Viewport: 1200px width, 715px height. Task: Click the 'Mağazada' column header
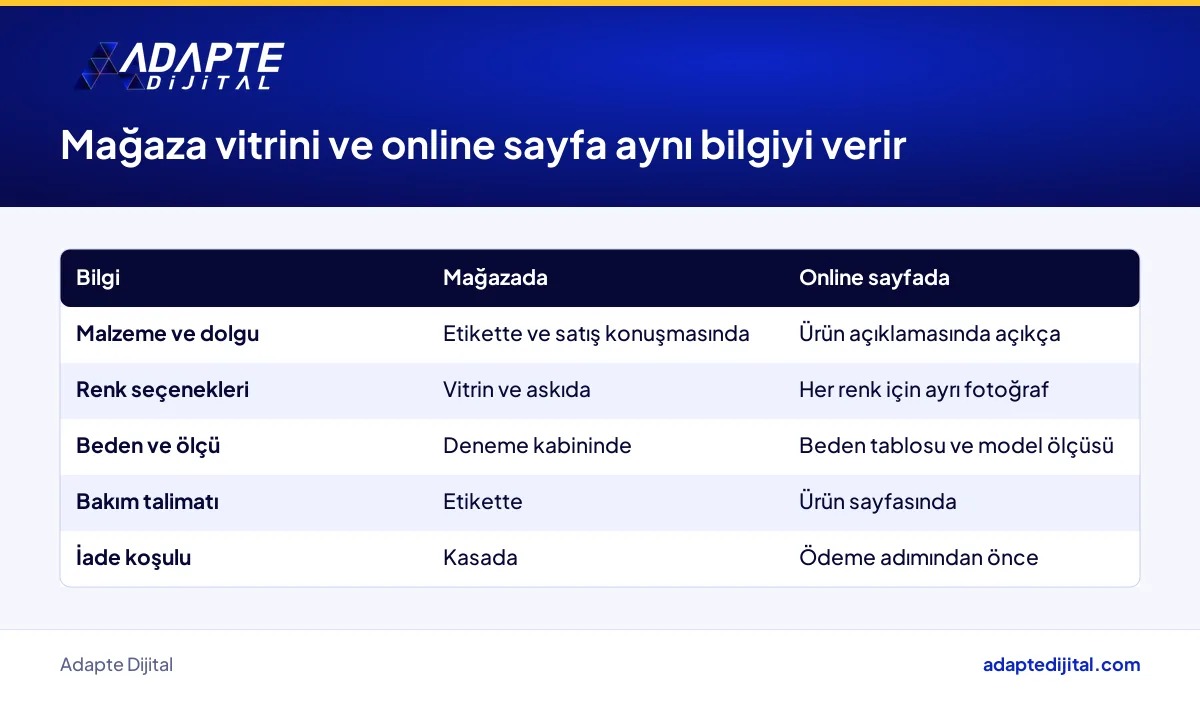[x=495, y=278]
